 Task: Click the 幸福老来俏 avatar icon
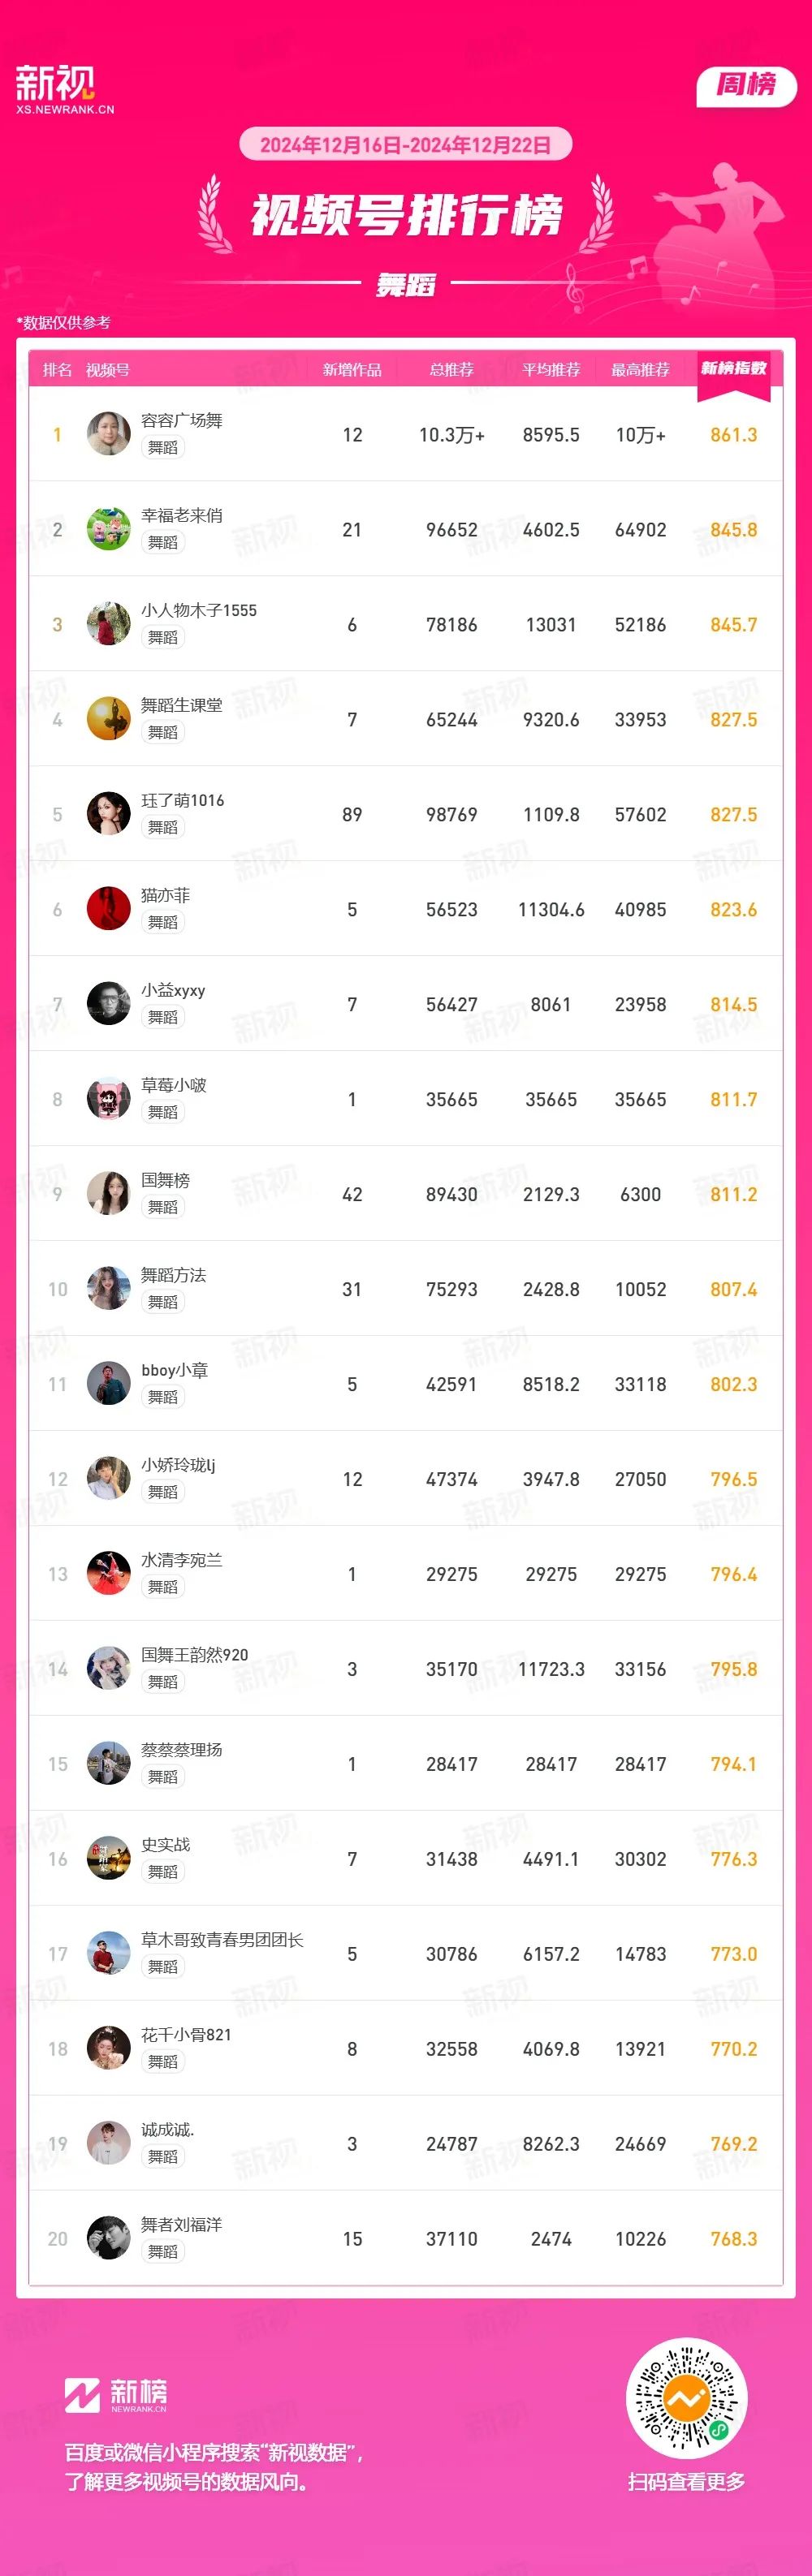click(108, 529)
